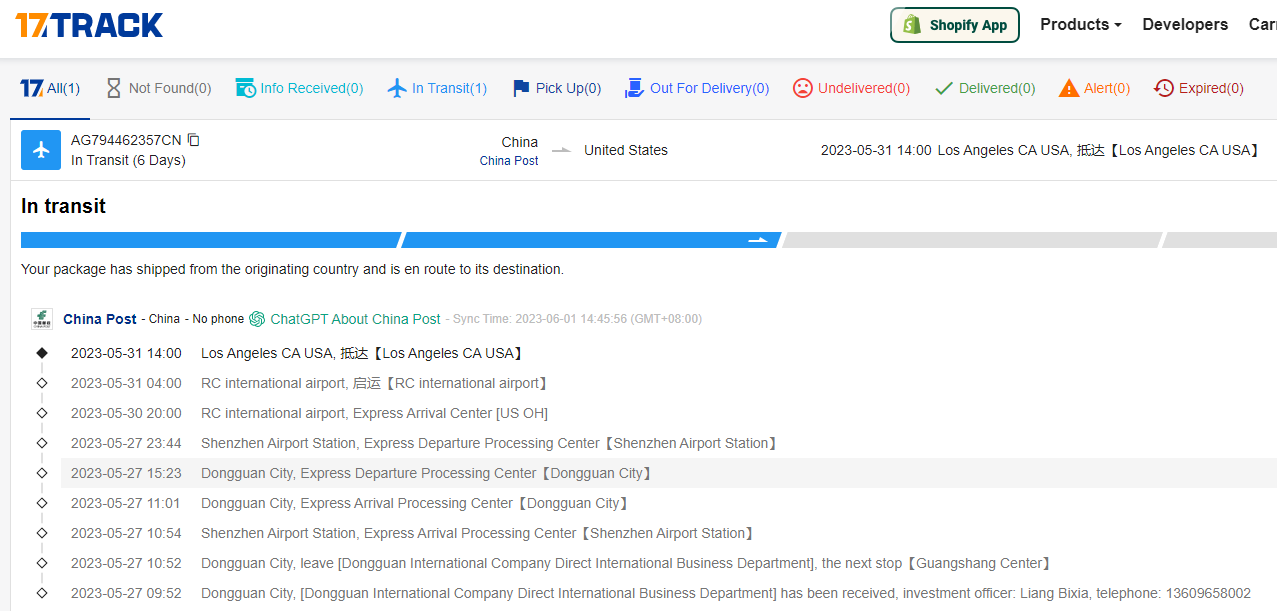Open the Shopify App button
The height and width of the screenshot is (611, 1277).
(x=954, y=25)
